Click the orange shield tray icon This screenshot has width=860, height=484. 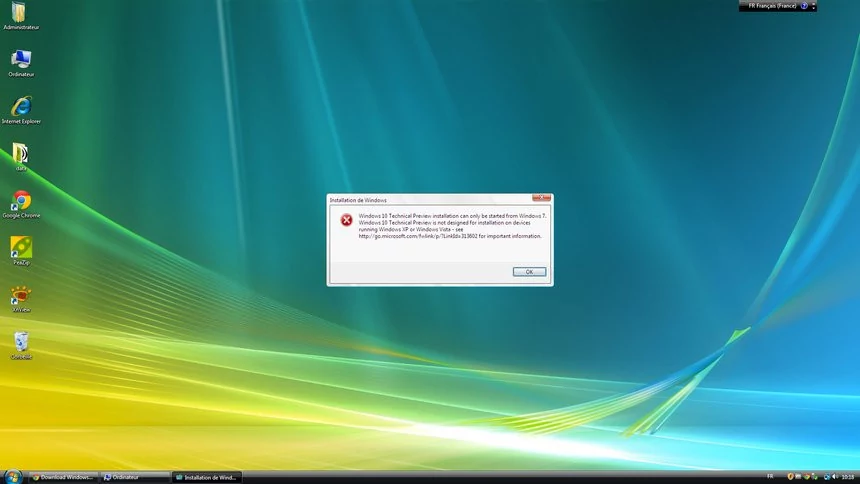point(790,476)
